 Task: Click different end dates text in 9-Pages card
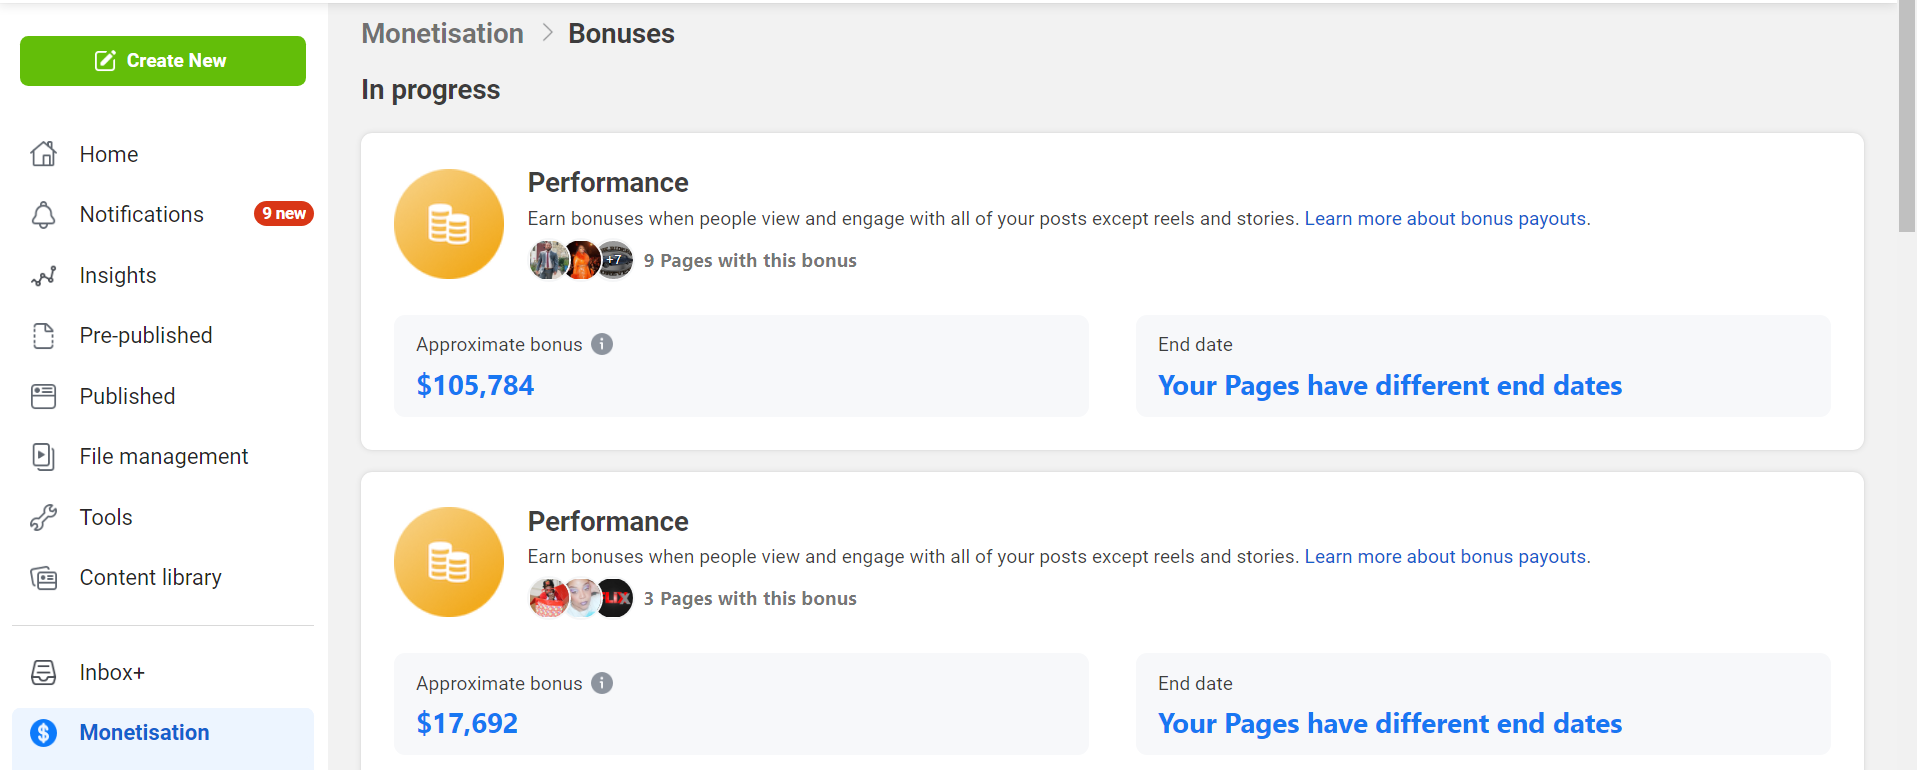(x=1390, y=386)
